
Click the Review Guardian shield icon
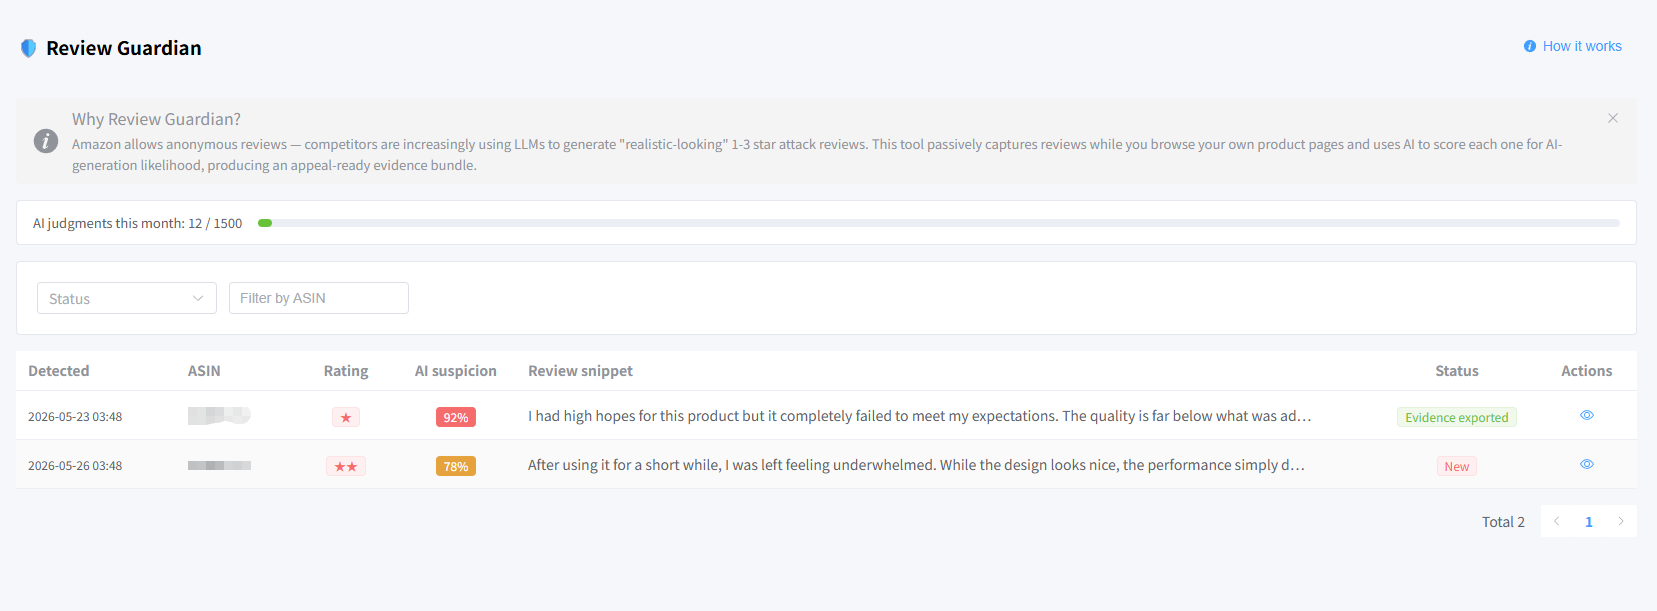pos(29,48)
